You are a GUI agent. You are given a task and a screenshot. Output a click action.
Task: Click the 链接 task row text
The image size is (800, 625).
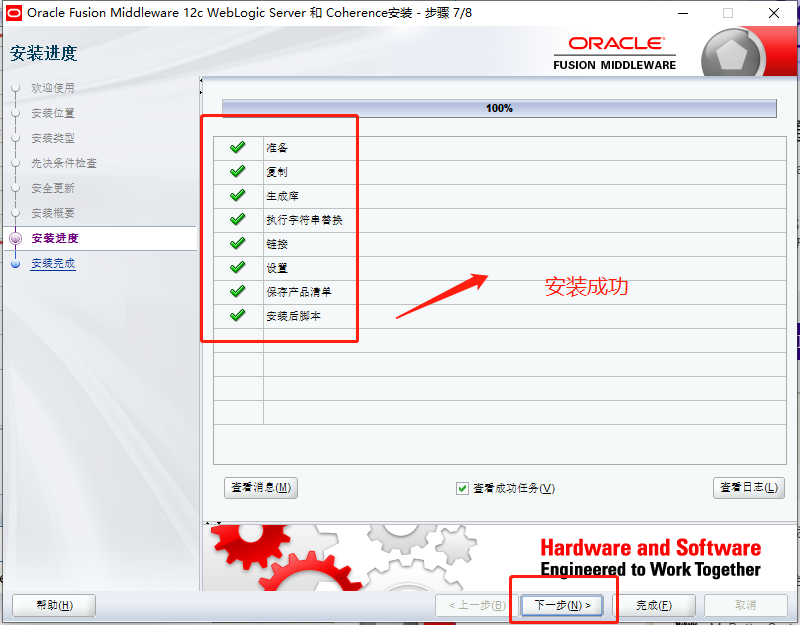coord(277,244)
